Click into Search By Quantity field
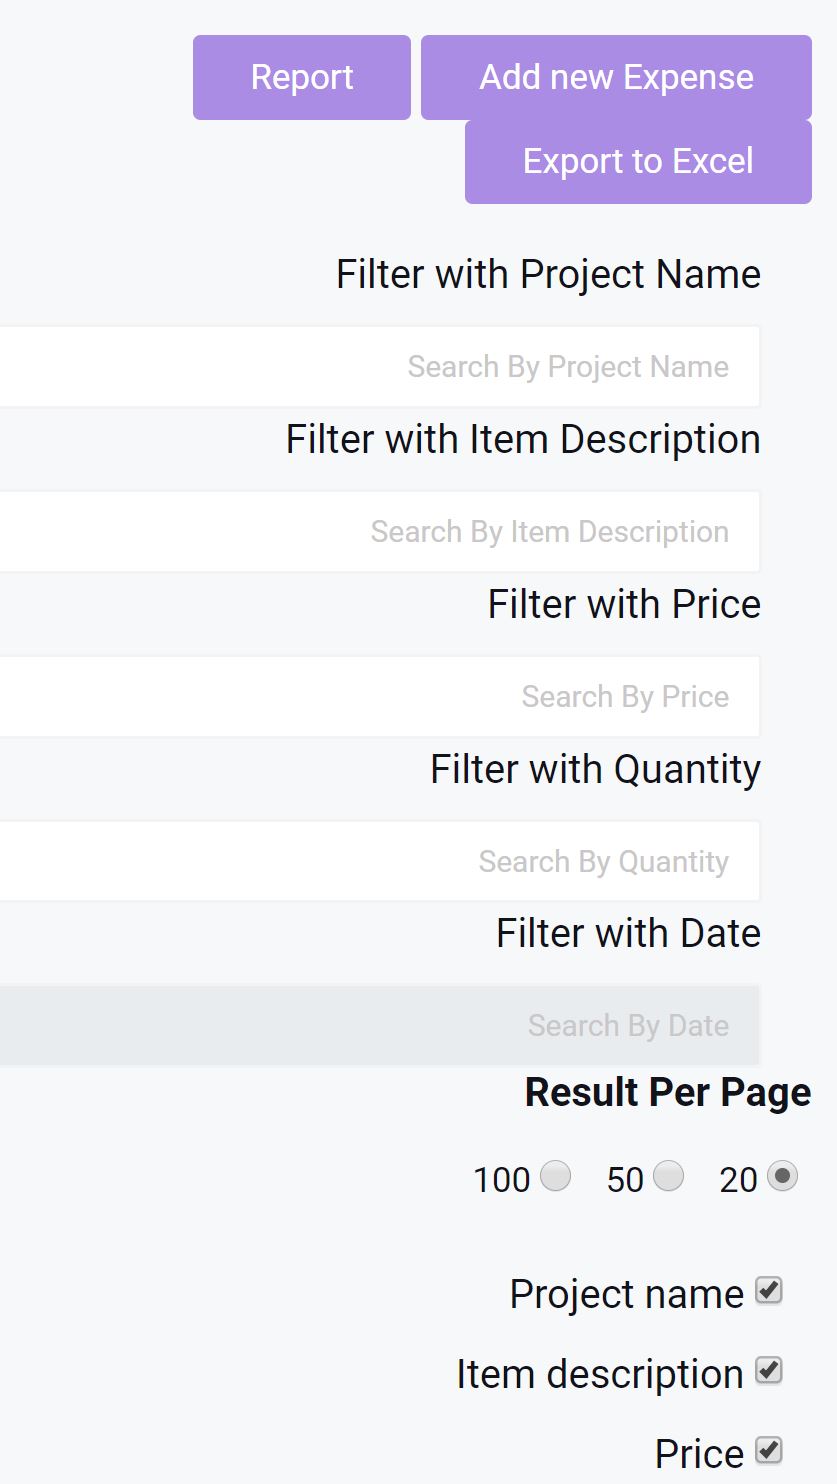 tap(380, 862)
